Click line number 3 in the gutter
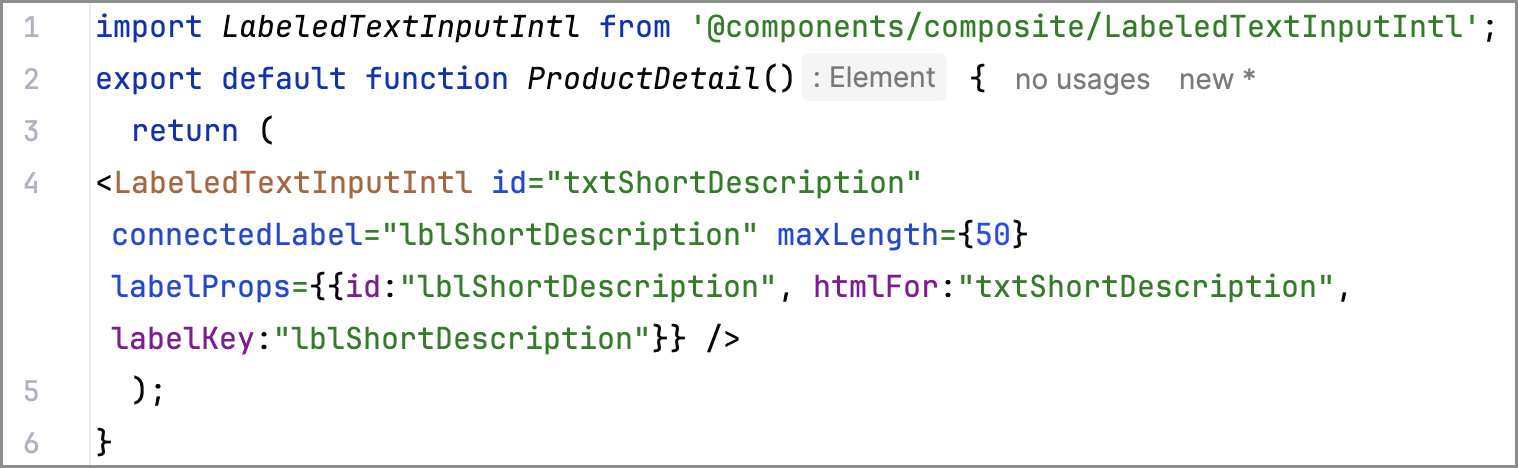 pyautogui.click(x=31, y=131)
